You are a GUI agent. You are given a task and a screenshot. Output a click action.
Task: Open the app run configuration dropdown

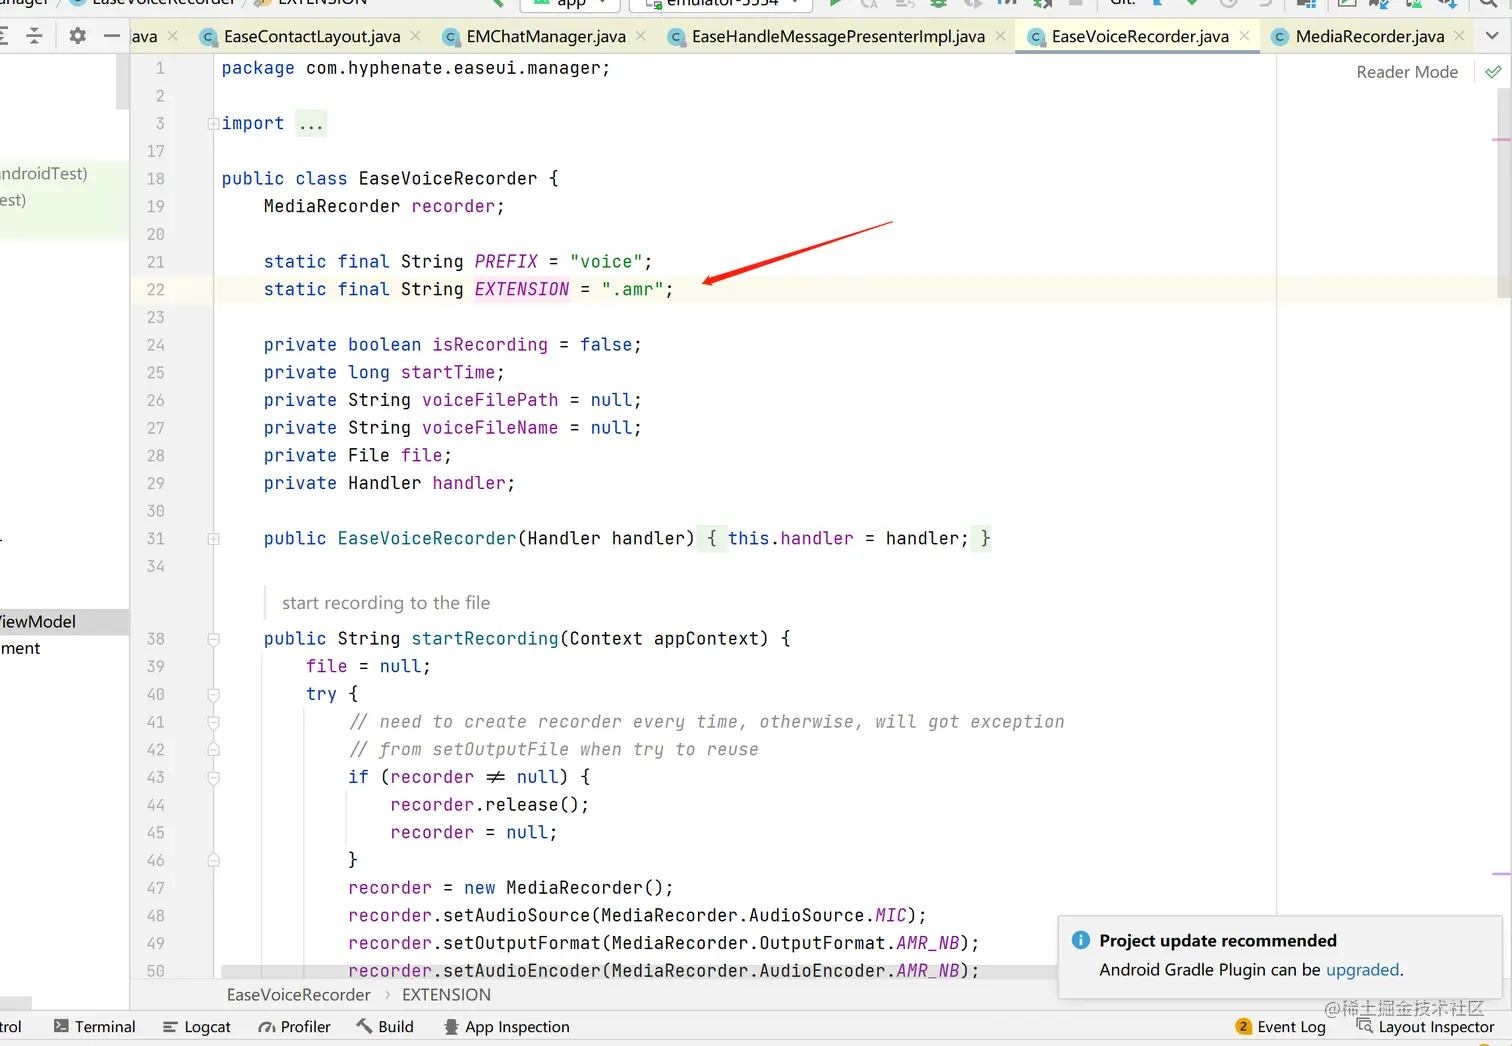click(x=571, y=4)
